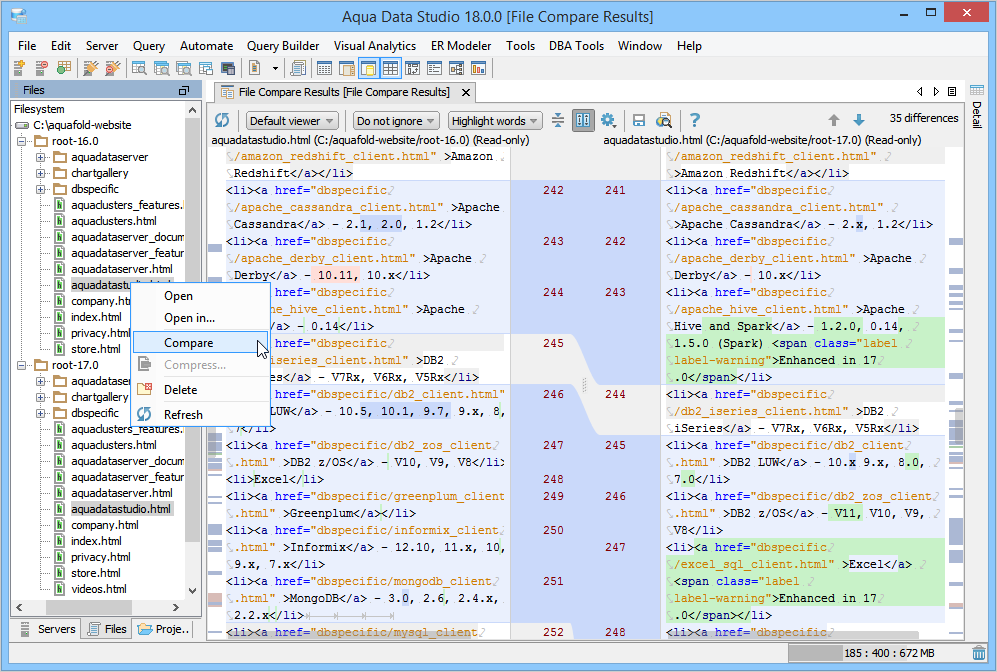The height and width of the screenshot is (672, 997).
Task: Select aquadatastudio.html under root-17.0
Action: click(x=120, y=509)
